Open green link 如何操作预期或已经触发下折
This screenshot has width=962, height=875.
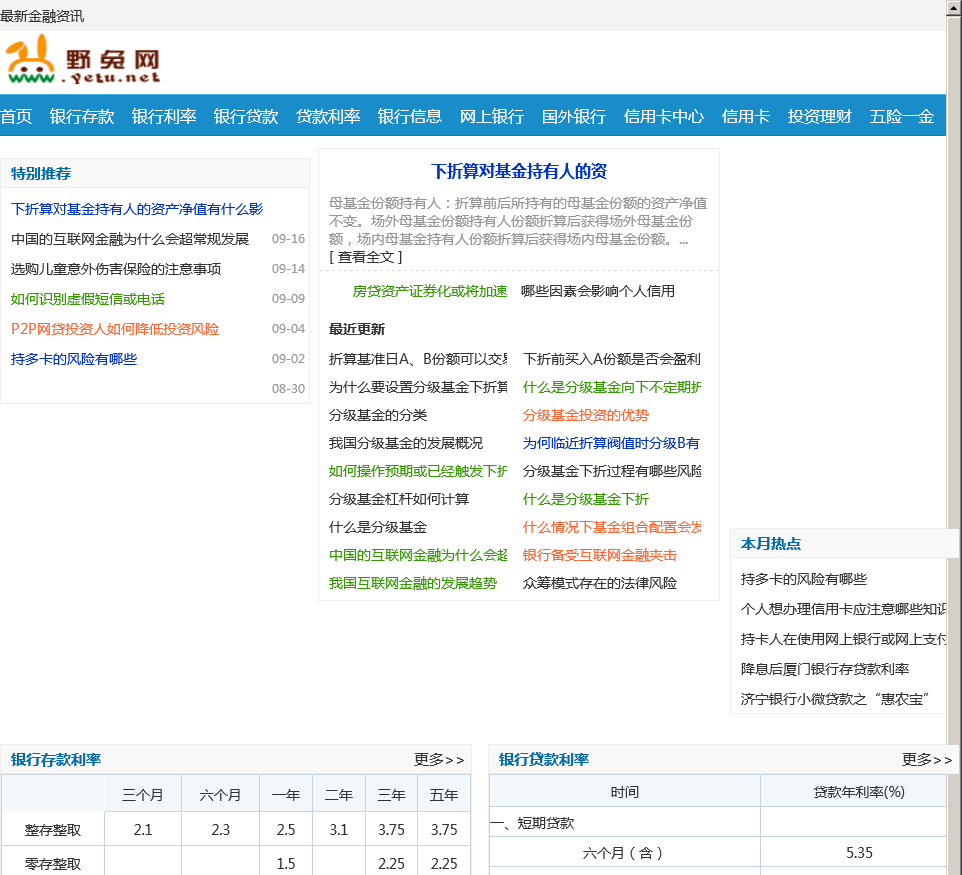[x=418, y=471]
